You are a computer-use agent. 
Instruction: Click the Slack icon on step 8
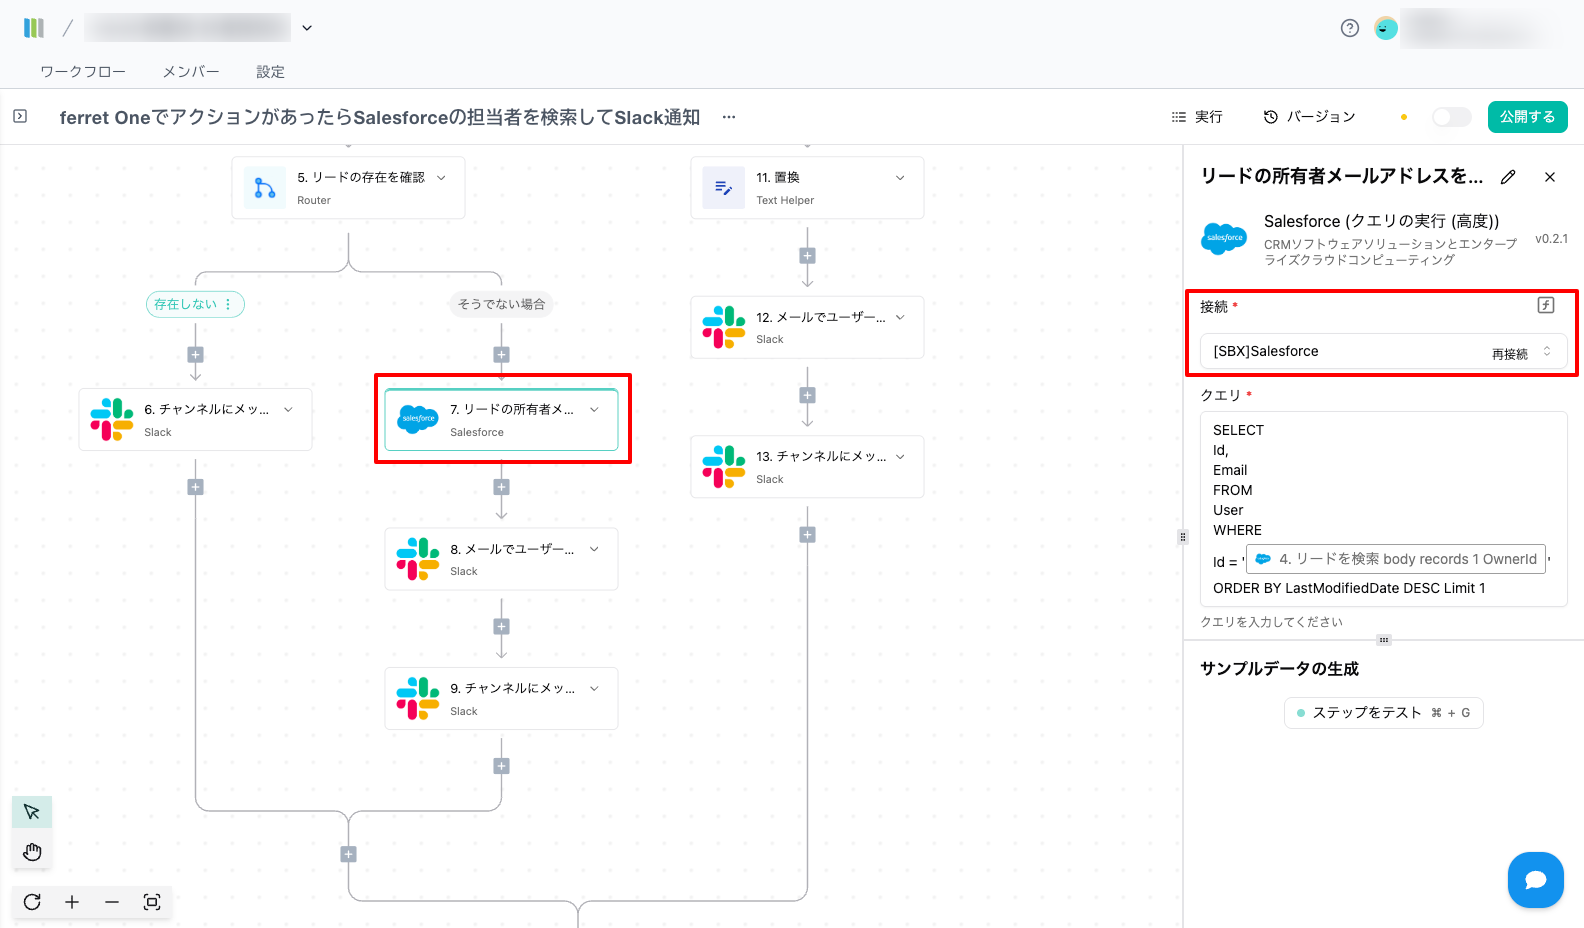coord(418,559)
